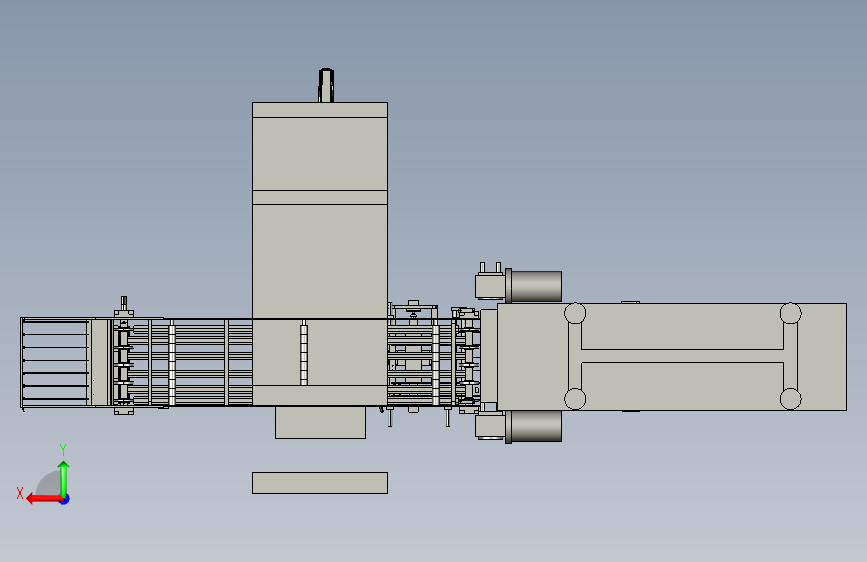Viewport: 867px width, 562px height.
Task: Select the gray shaded plane quadrant of triad
Action: tap(48, 483)
